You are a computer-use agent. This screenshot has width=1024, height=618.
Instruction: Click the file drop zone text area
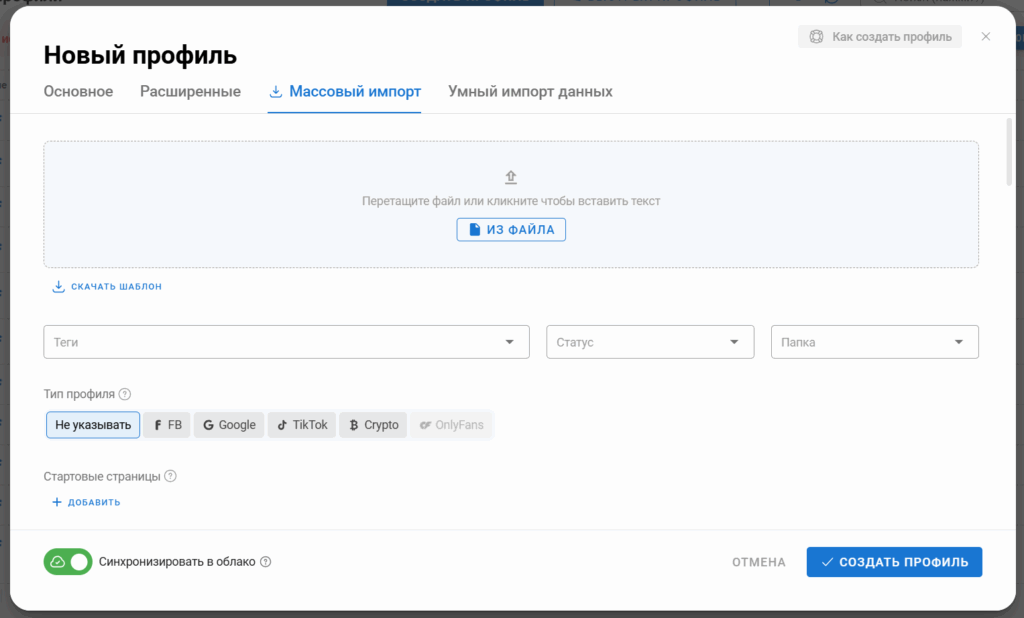coord(511,201)
